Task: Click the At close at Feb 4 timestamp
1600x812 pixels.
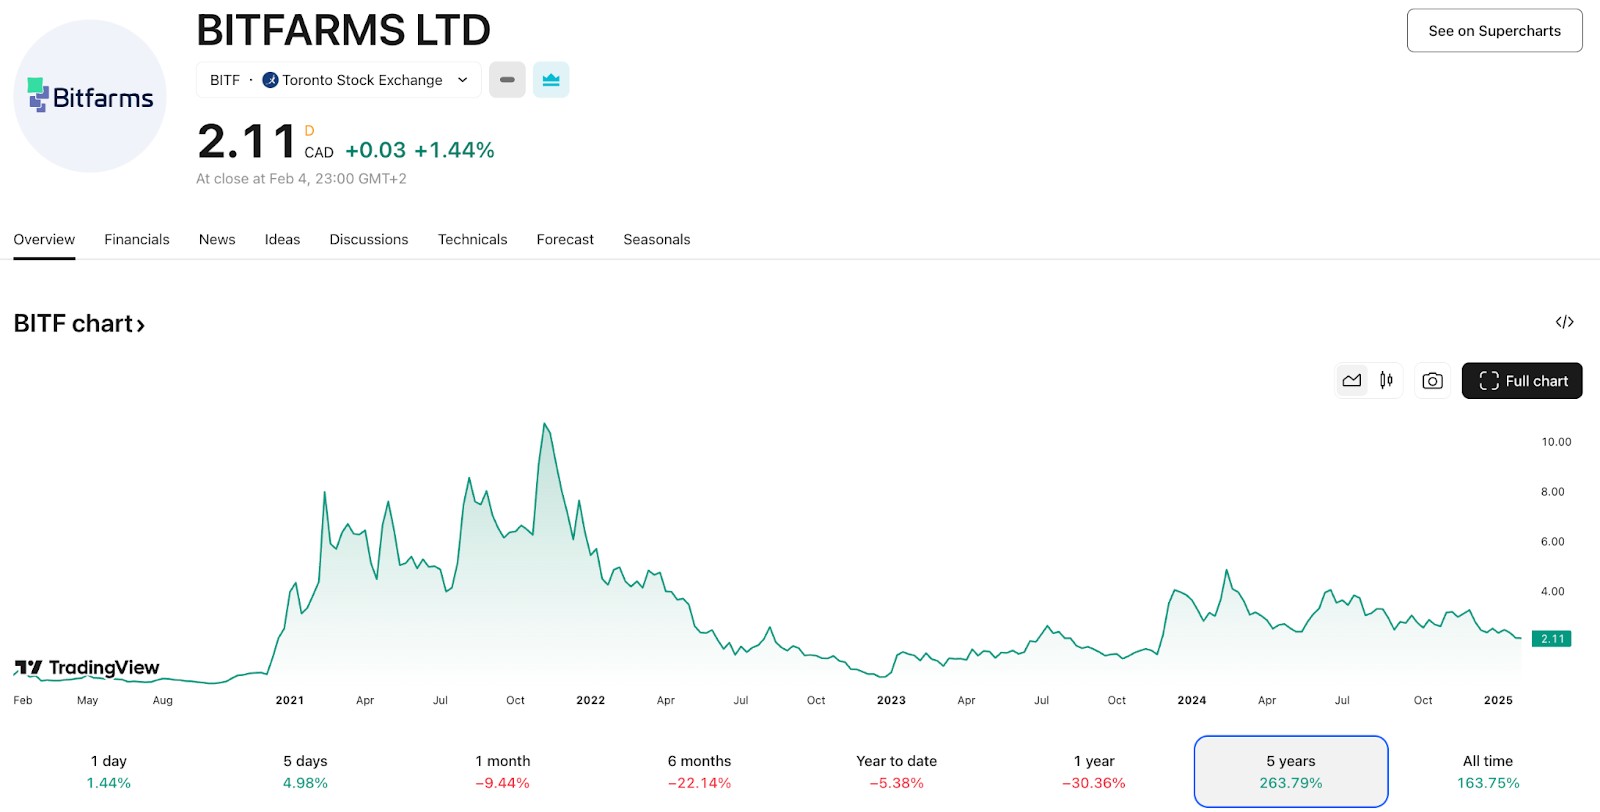Action: point(301,179)
